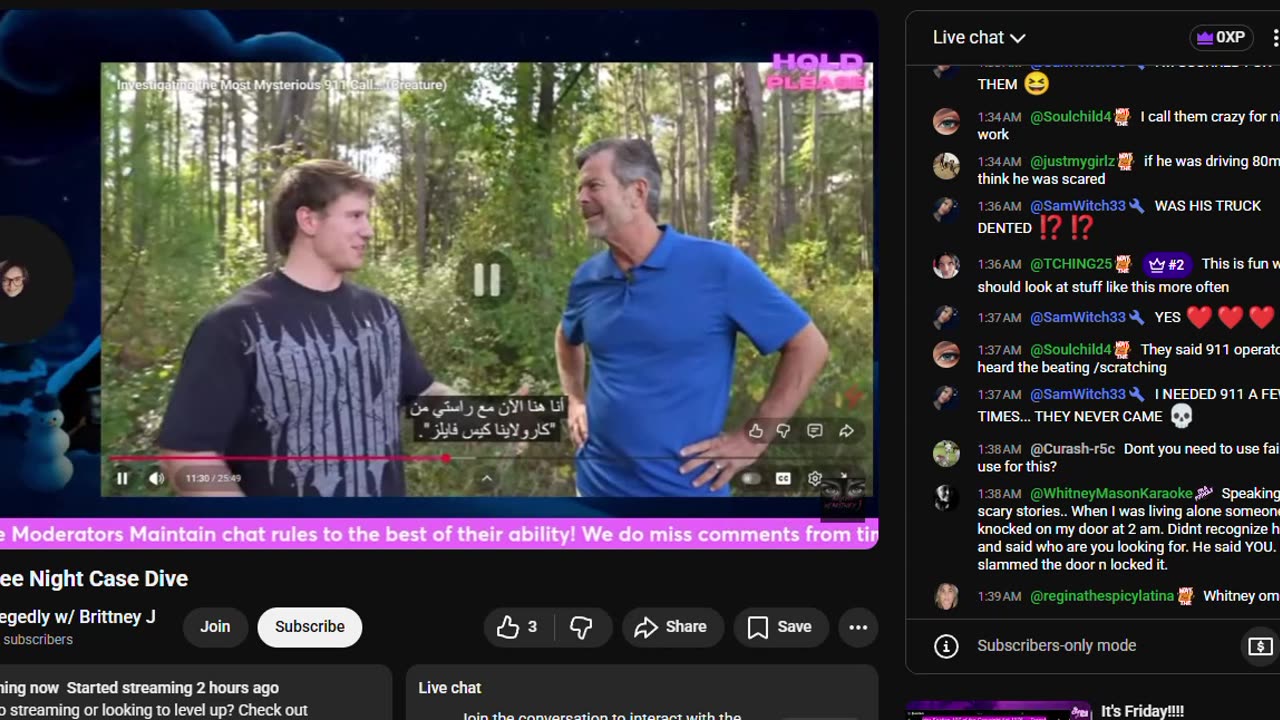Open the Share dialog for the stream

tap(672, 627)
